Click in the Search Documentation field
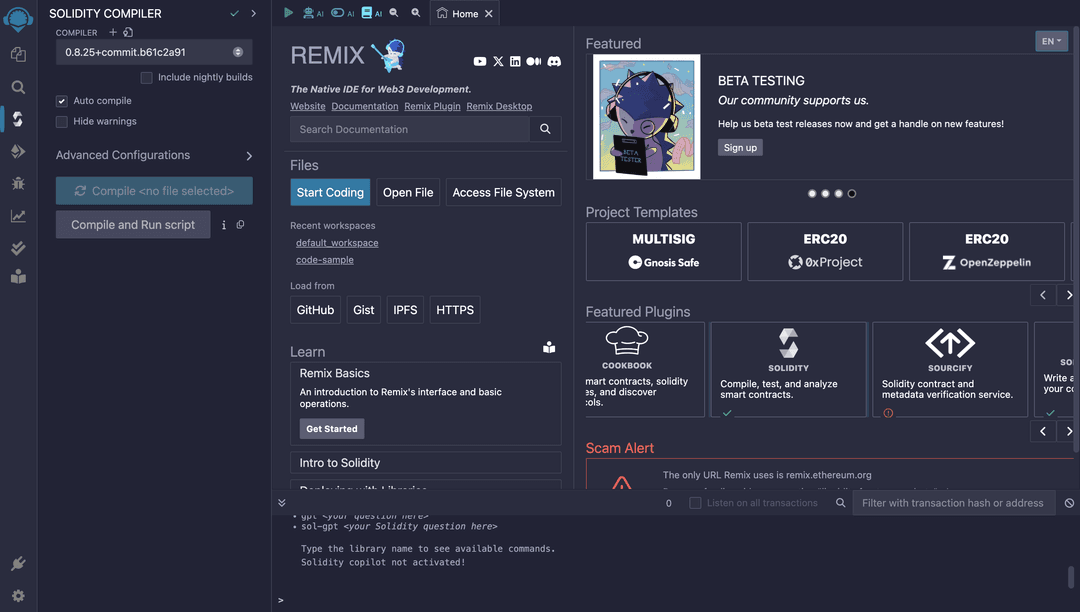Viewport: 1080px width, 612px height. 410,129
